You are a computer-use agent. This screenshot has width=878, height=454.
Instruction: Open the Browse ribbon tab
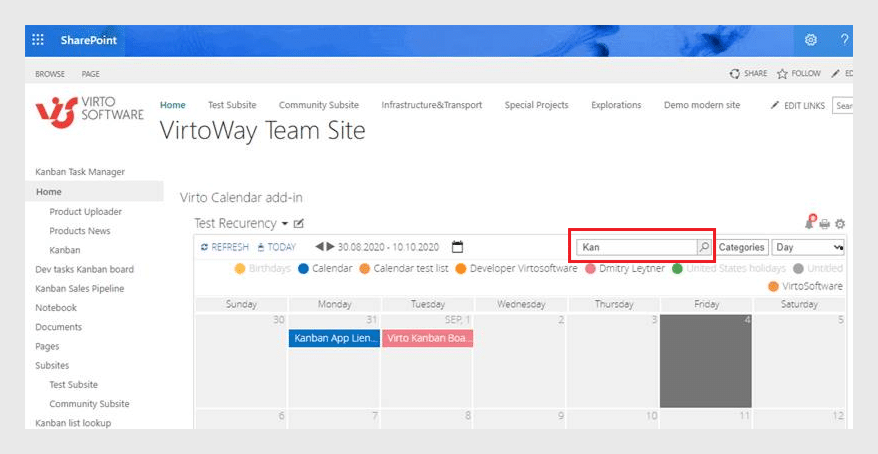(50, 74)
